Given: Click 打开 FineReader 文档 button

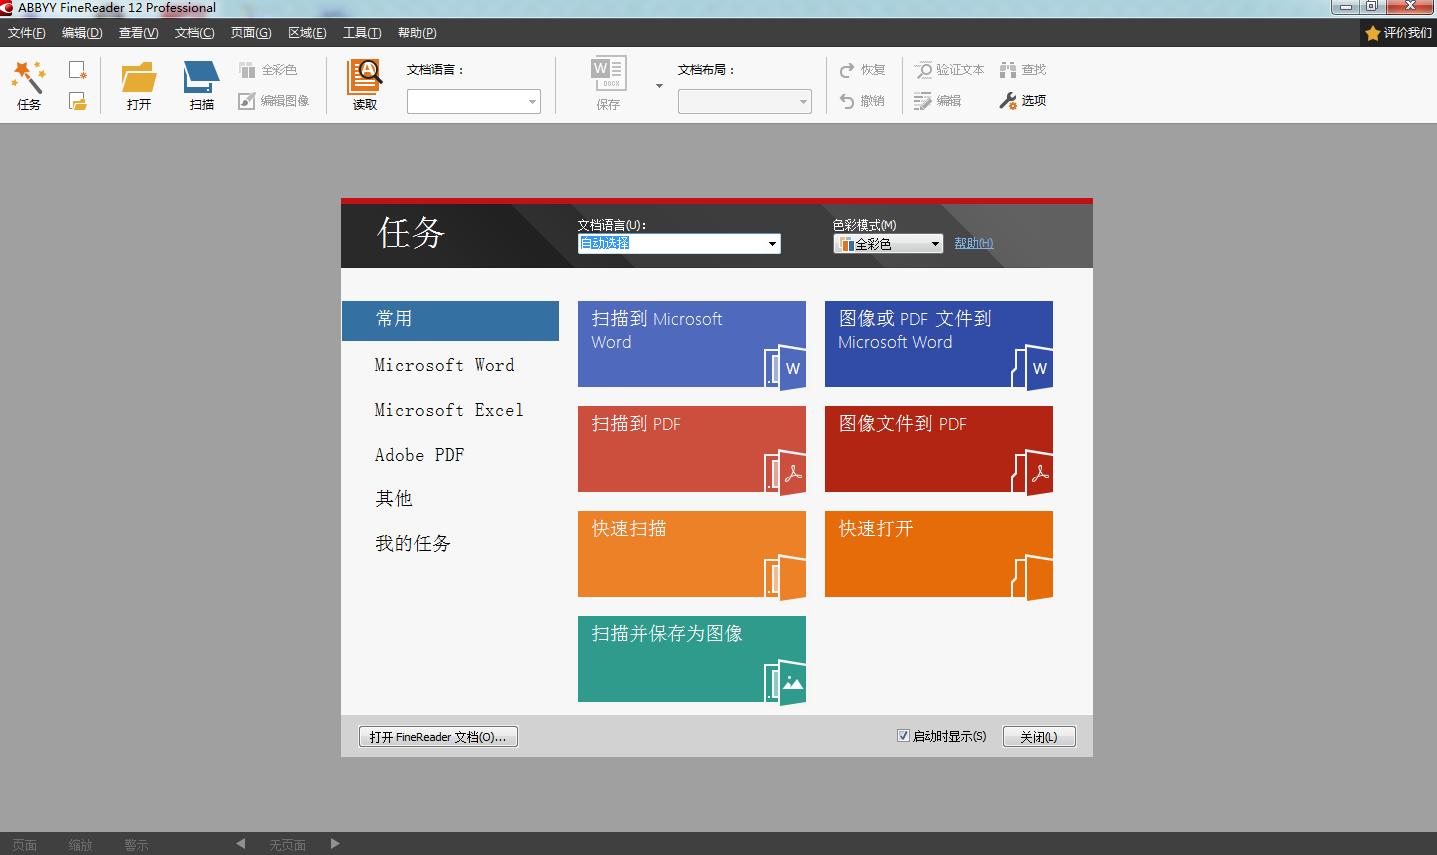Looking at the screenshot, I should click(x=437, y=736).
